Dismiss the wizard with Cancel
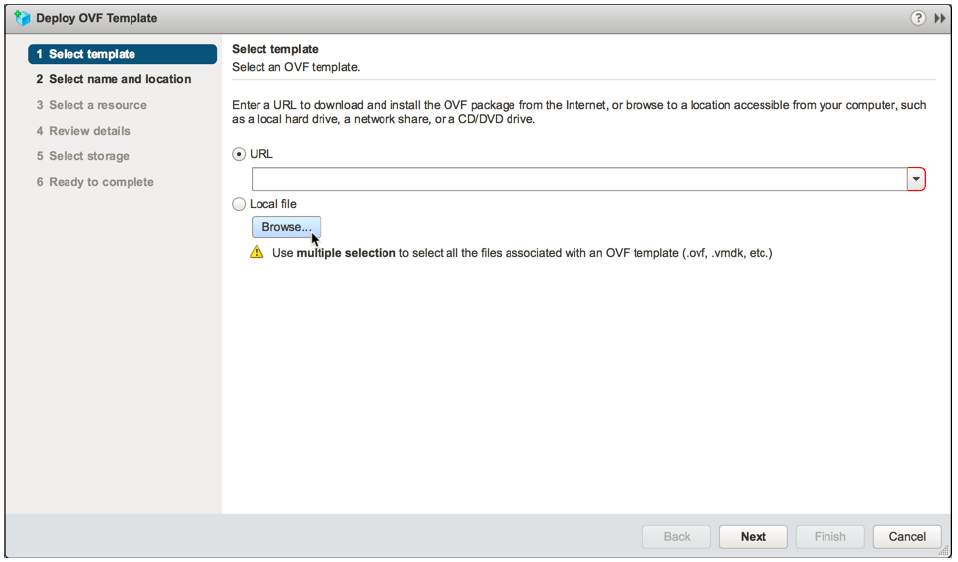 coord(907,536)
